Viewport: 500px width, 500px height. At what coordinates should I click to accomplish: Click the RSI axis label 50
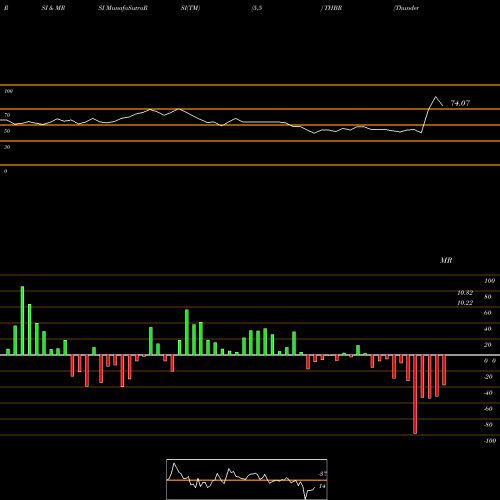click(x=7, y=131)
